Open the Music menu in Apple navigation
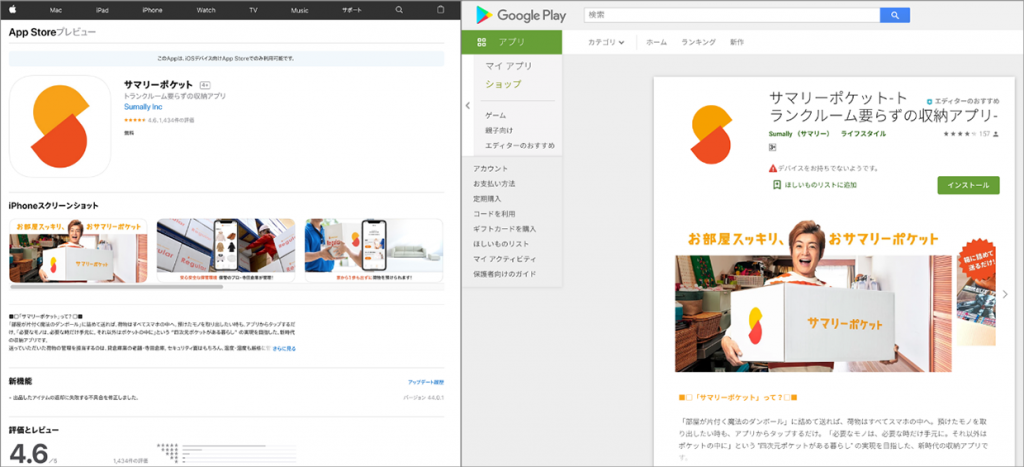 tap(300, 10)
